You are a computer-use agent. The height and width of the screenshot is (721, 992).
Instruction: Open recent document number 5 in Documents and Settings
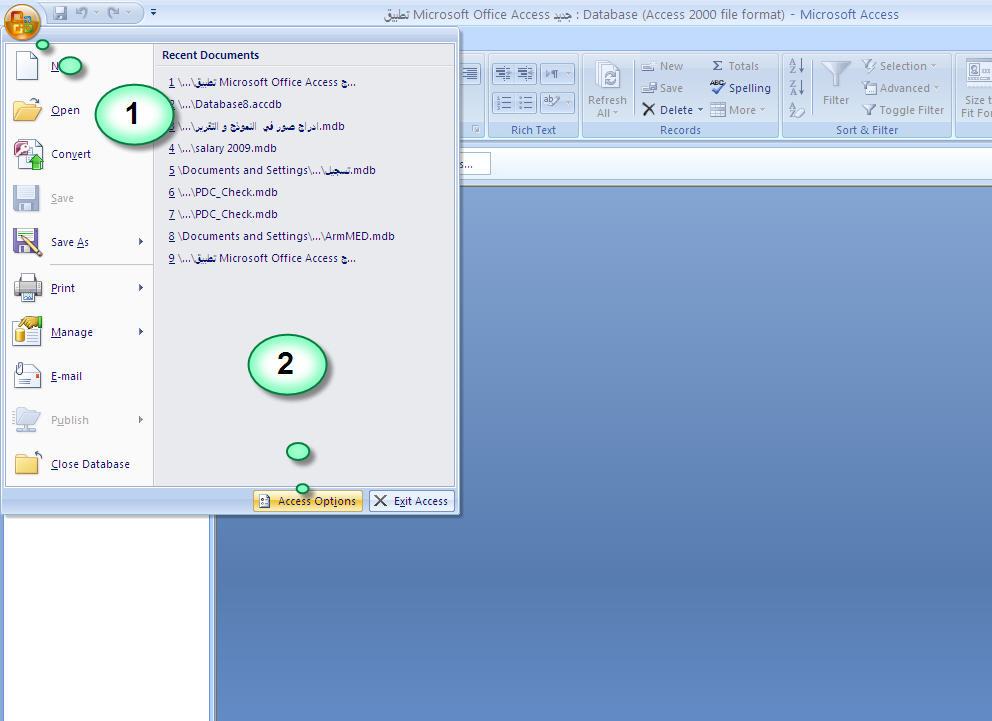click(272, 170)
